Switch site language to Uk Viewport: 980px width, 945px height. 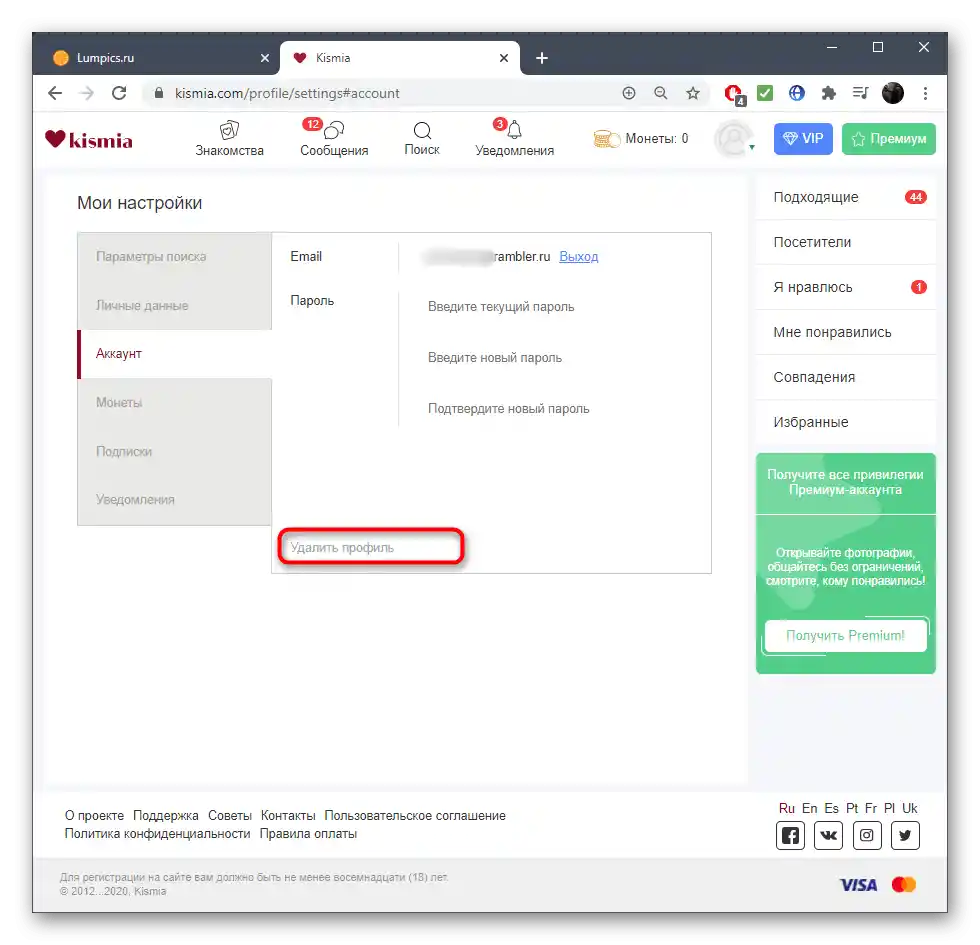click(909, 809)
